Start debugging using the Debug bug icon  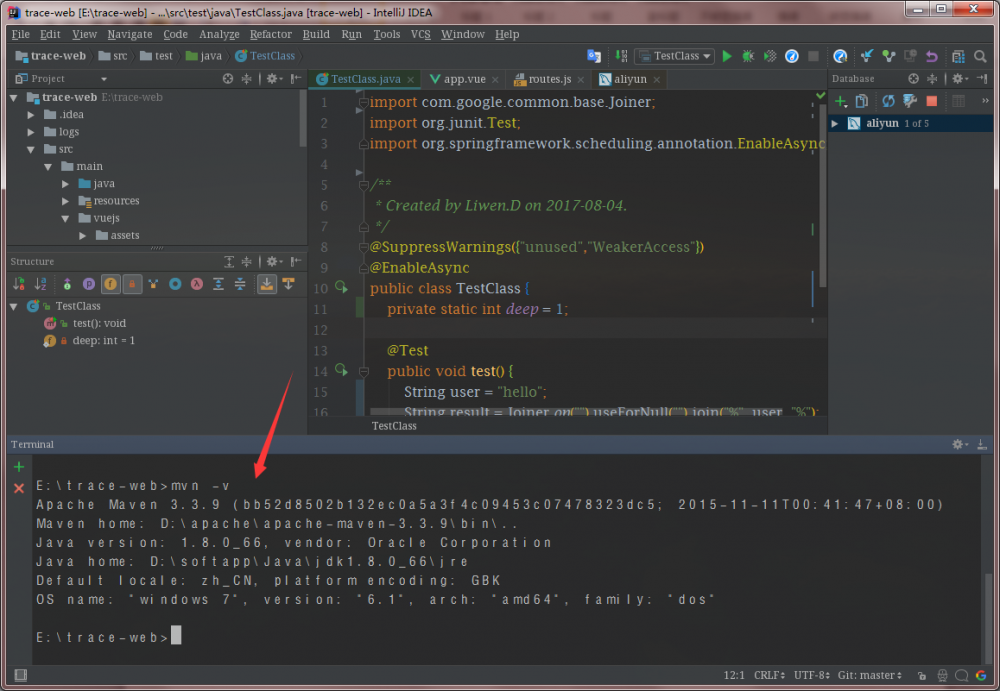747,56
